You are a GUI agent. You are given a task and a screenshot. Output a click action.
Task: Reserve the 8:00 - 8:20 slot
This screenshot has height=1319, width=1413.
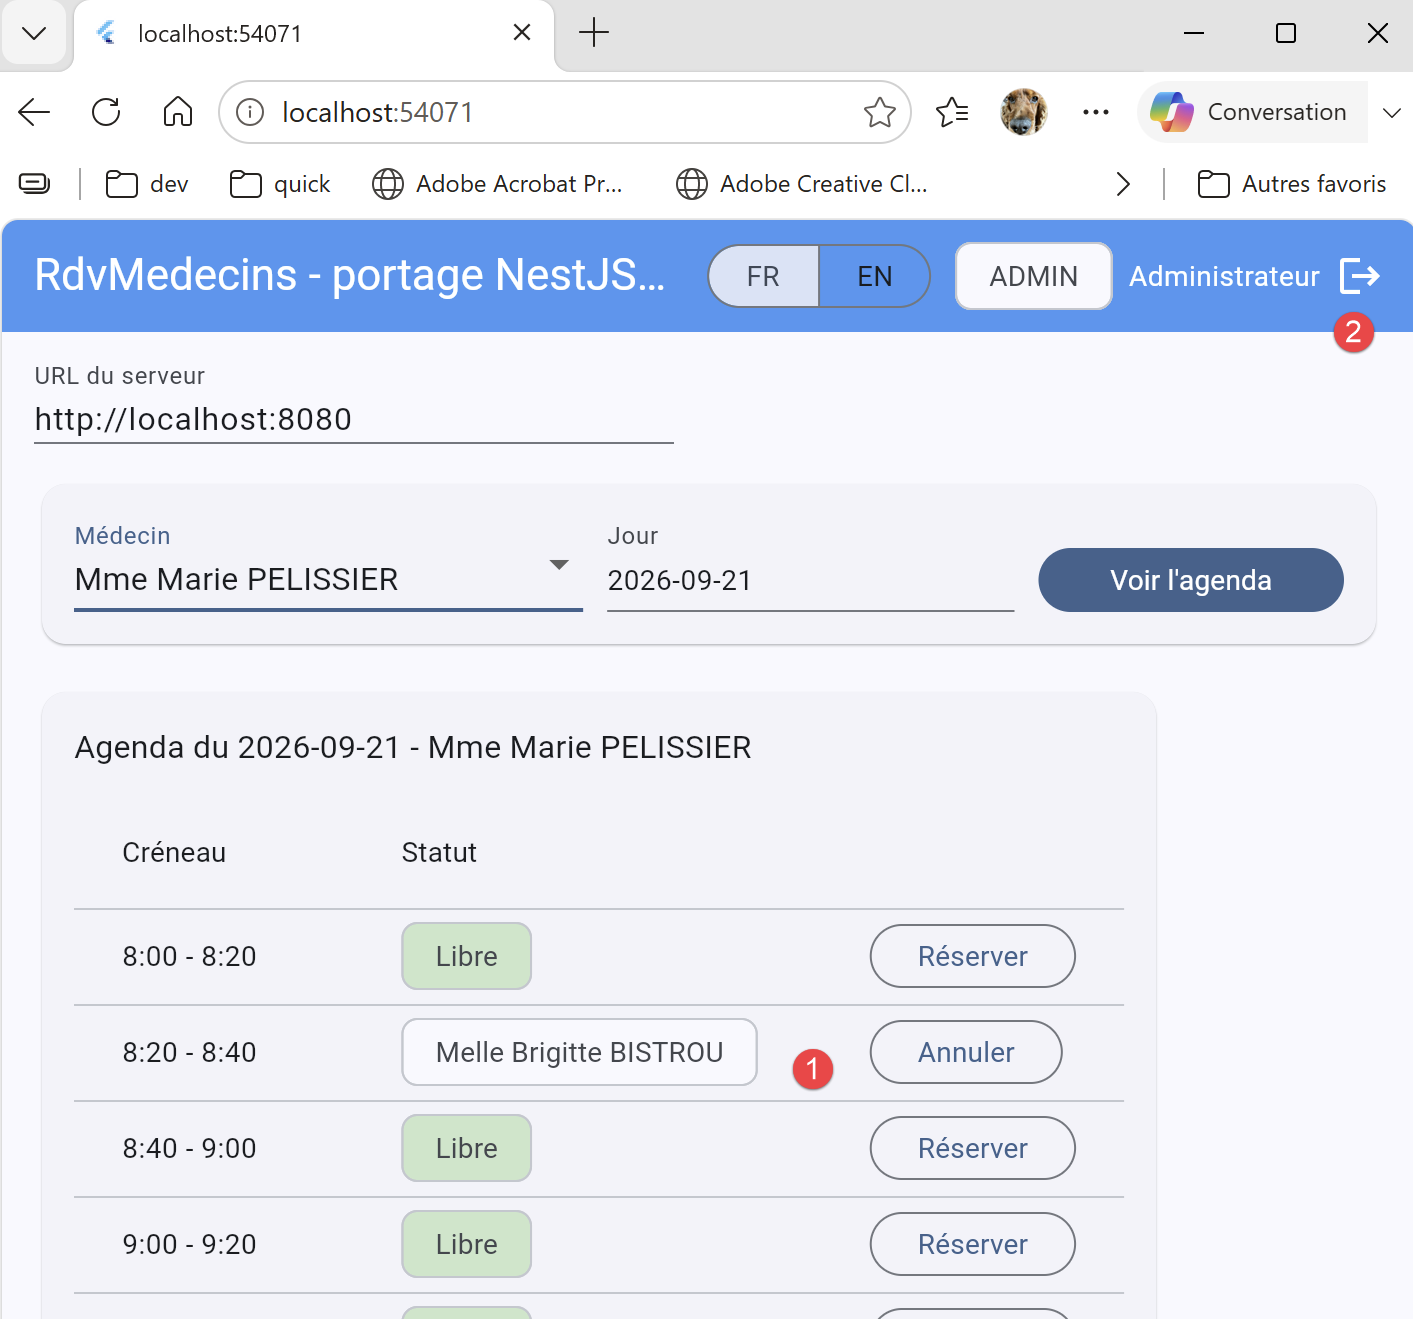coord(973,956)
